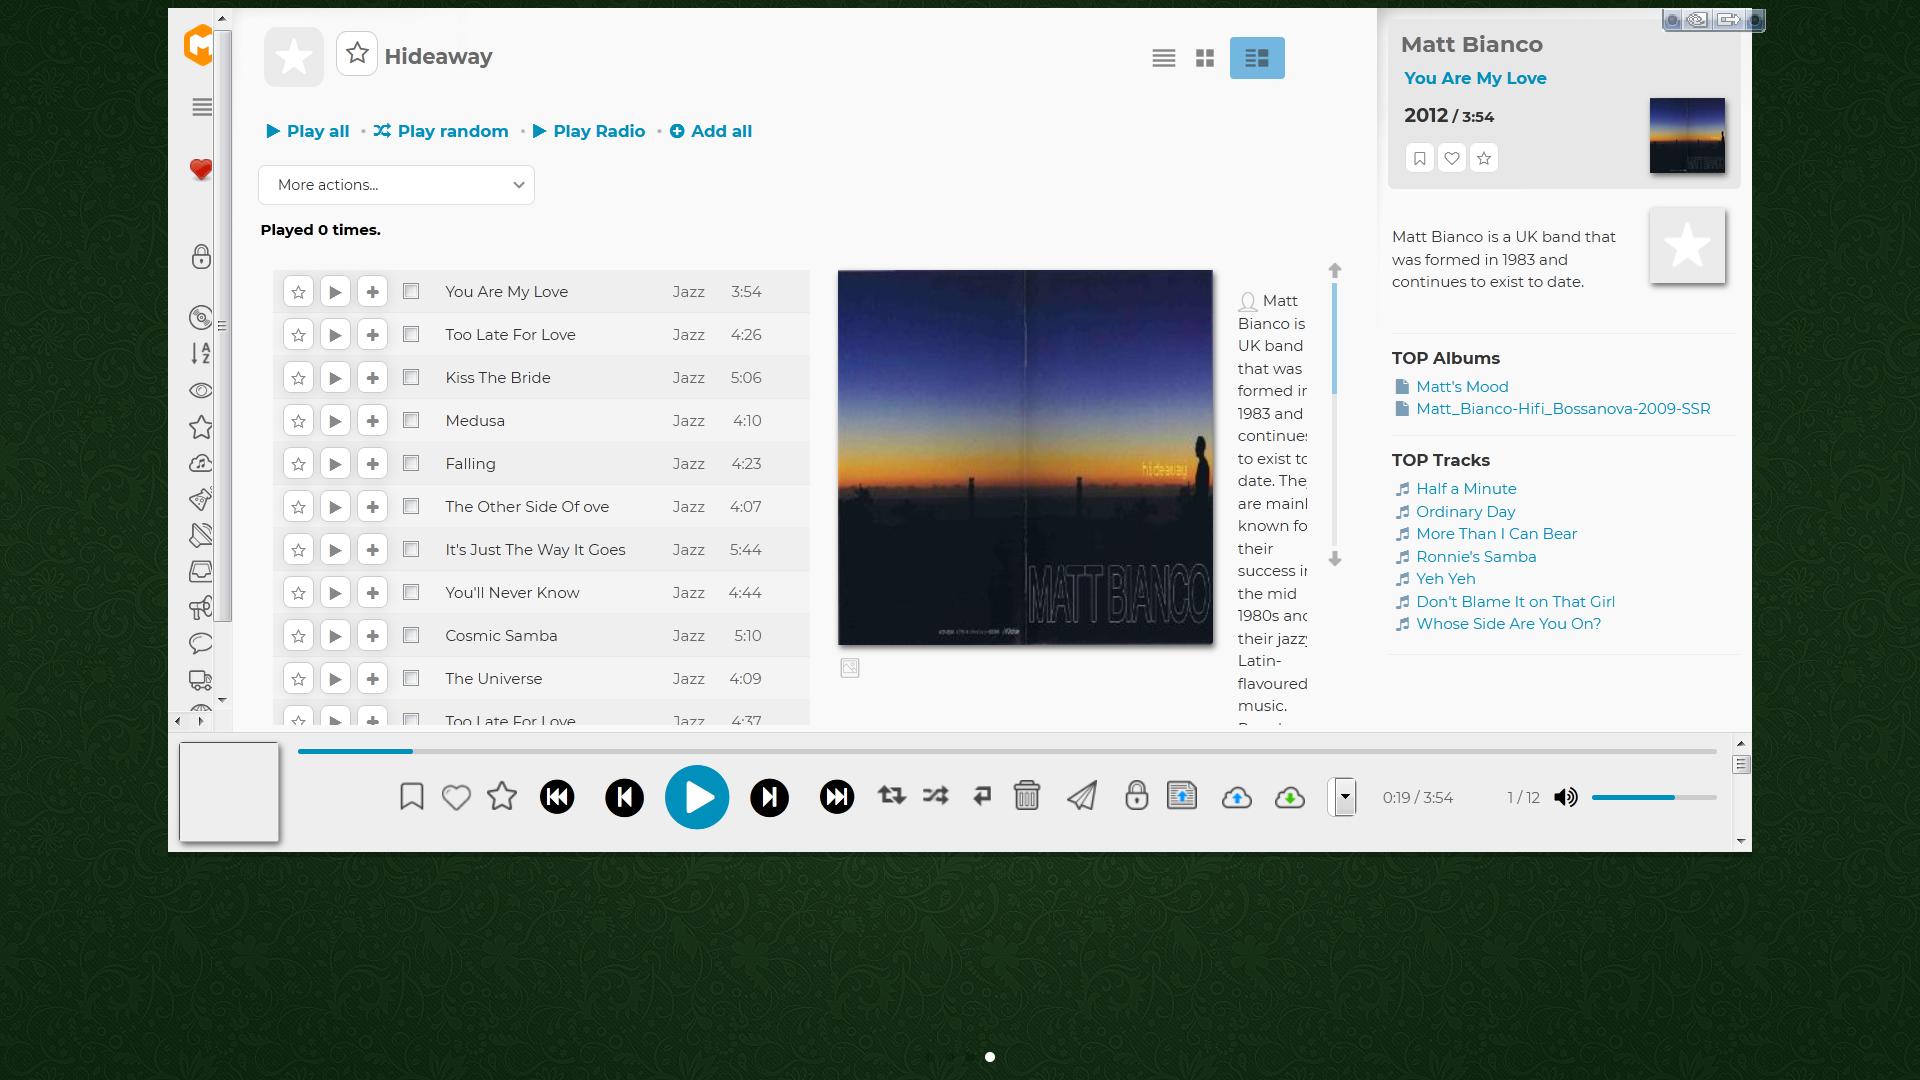
Task: Open the More actions dropdown
Action: (396, 185)
